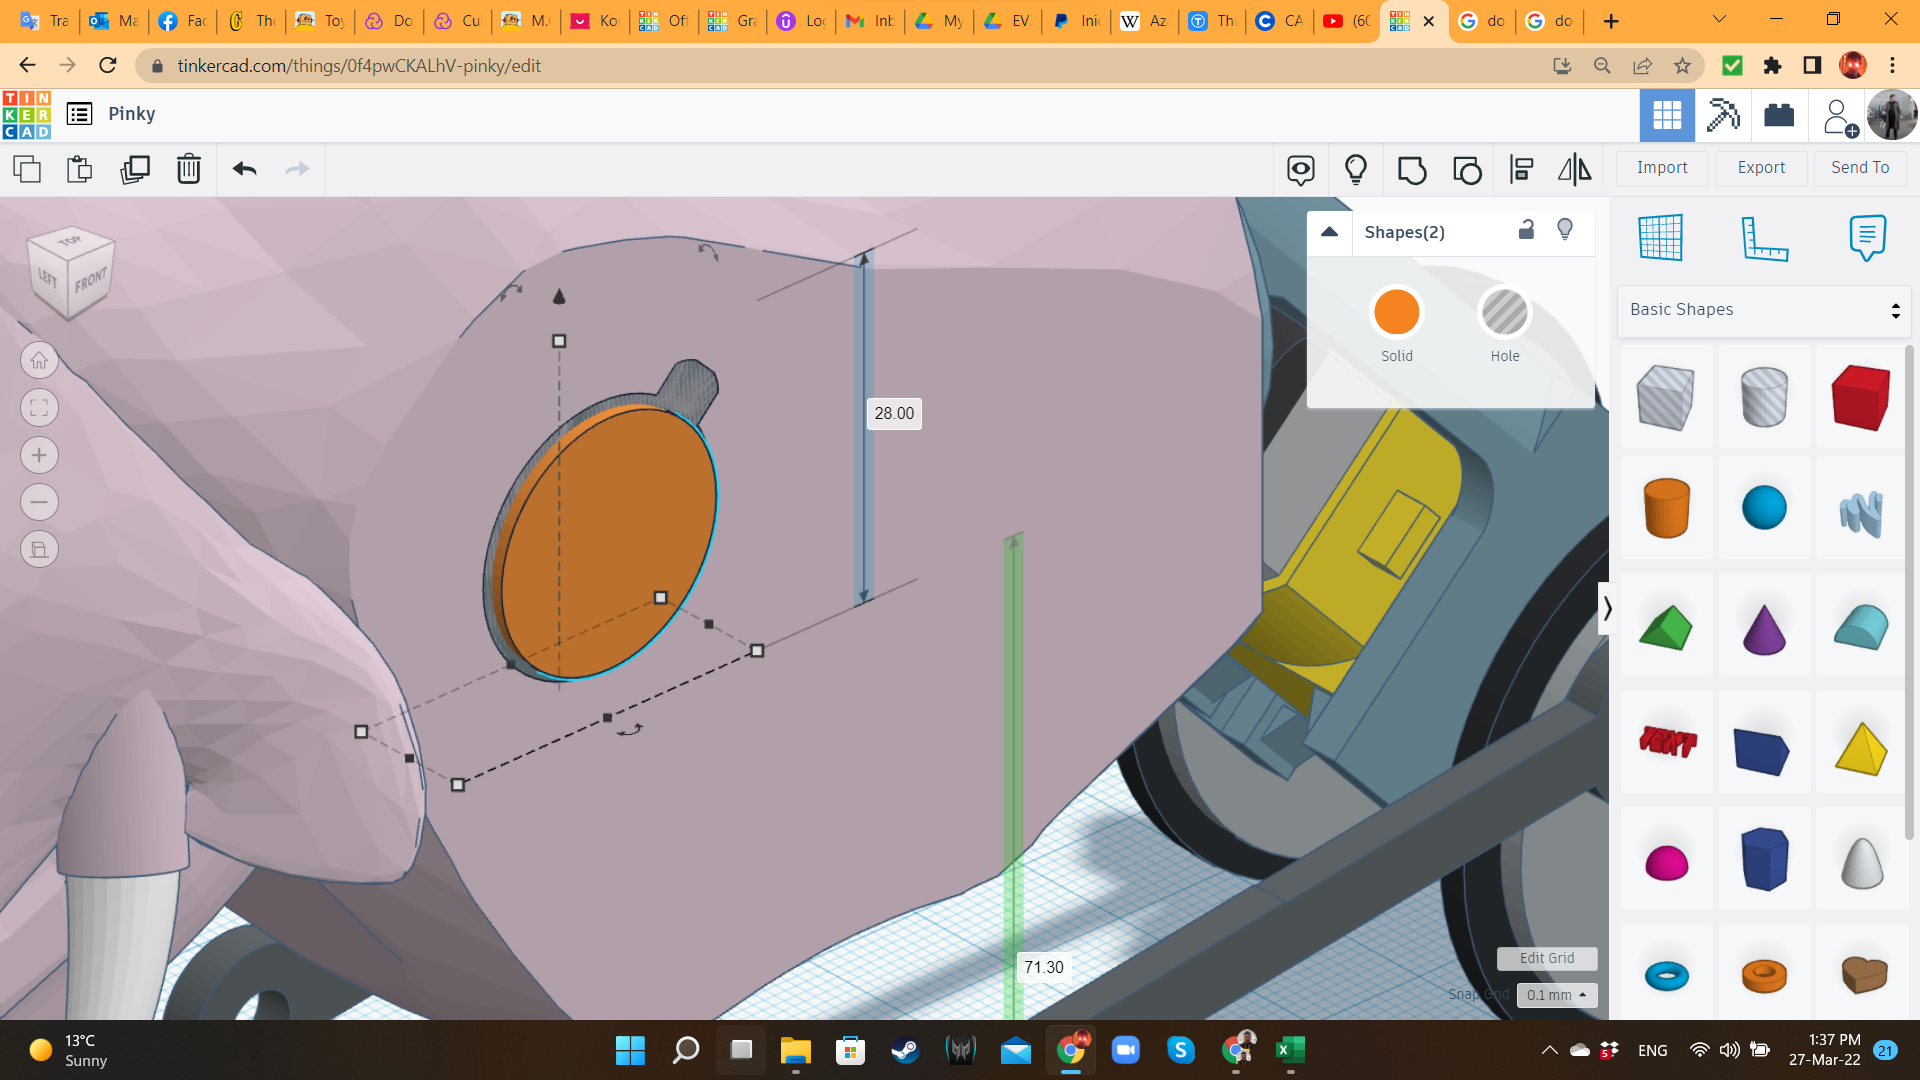The height and width of the screenshot is (1080, 1920).
Task: Click the Delete trash can icon
Action: click(189, 169)
